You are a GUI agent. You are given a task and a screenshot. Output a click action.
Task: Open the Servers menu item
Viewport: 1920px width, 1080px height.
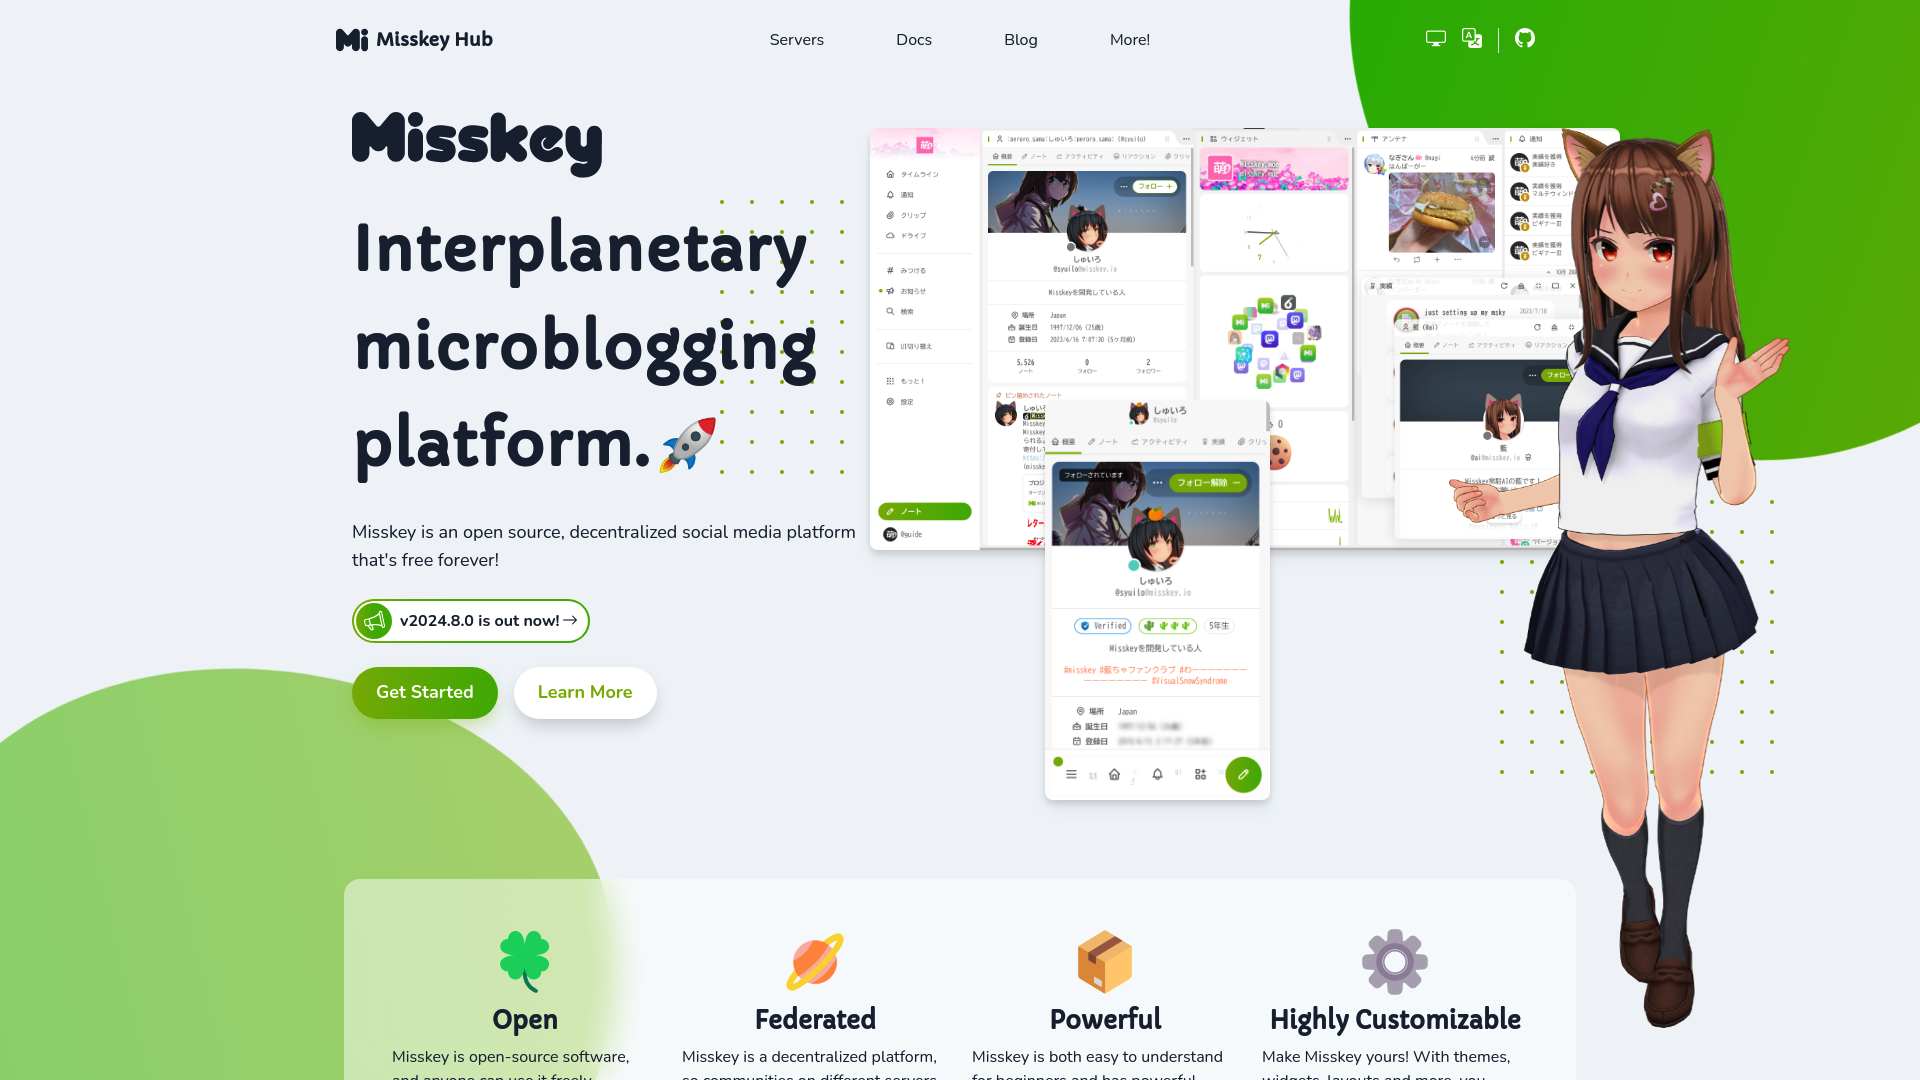[x=795, y=40]
